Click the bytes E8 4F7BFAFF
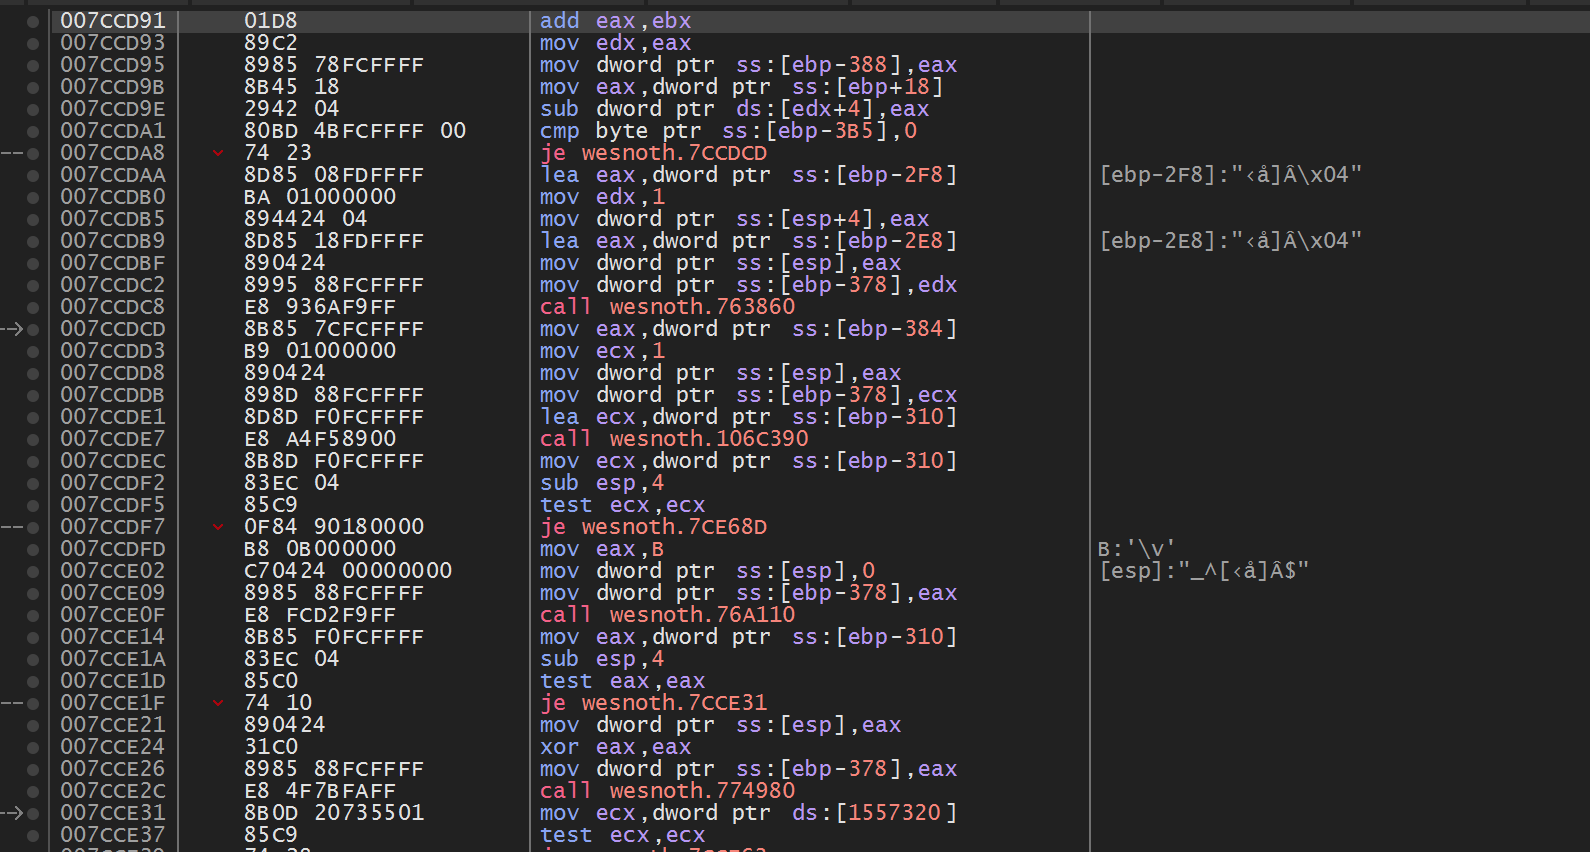This screenshot has height=852, width=1590. [x=320, y=791]
